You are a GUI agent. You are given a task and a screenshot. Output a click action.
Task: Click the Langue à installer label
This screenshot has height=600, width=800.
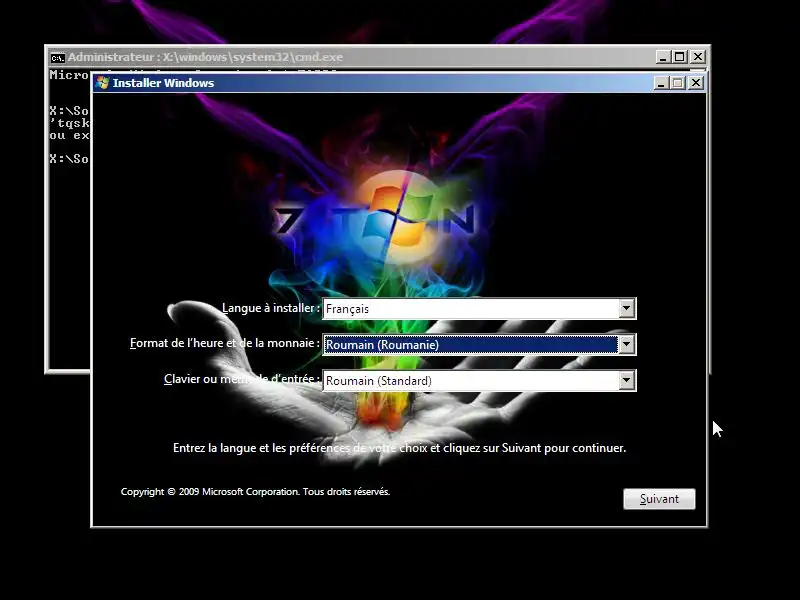pos(271,308)
